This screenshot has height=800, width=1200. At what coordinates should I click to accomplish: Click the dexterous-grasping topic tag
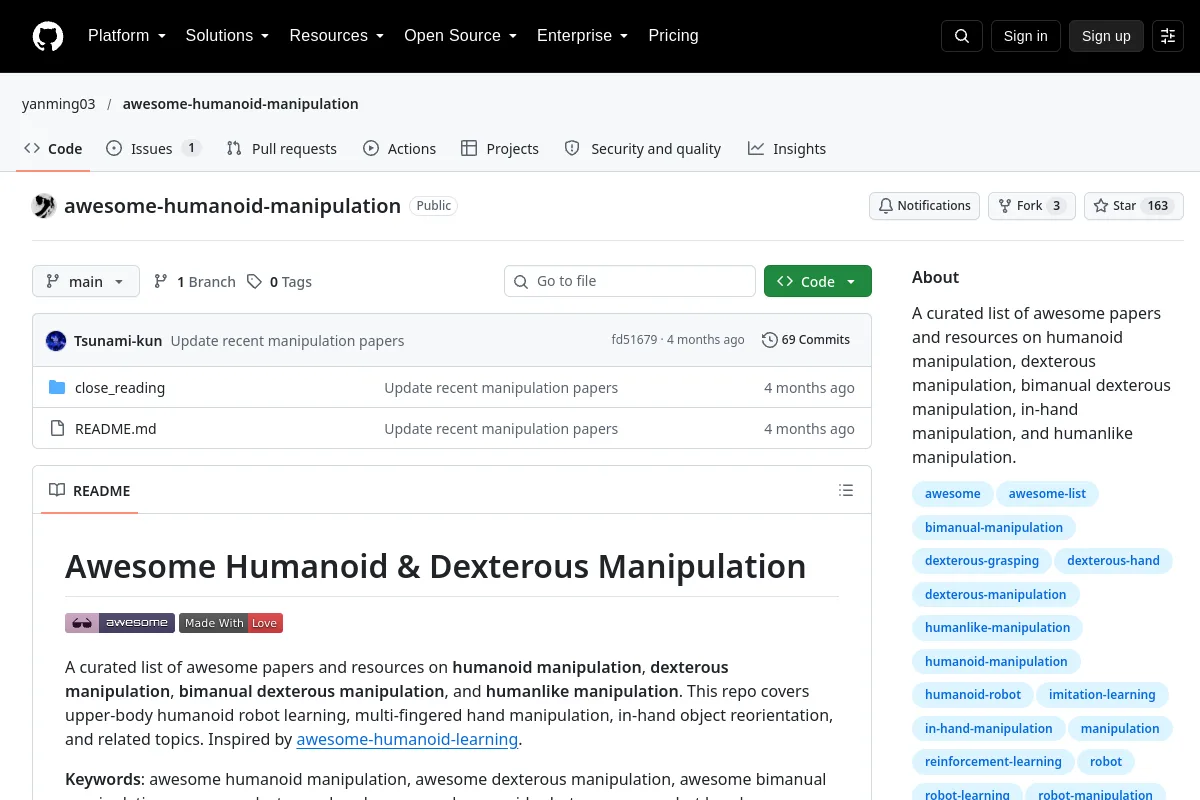click(x=982, y=561)
